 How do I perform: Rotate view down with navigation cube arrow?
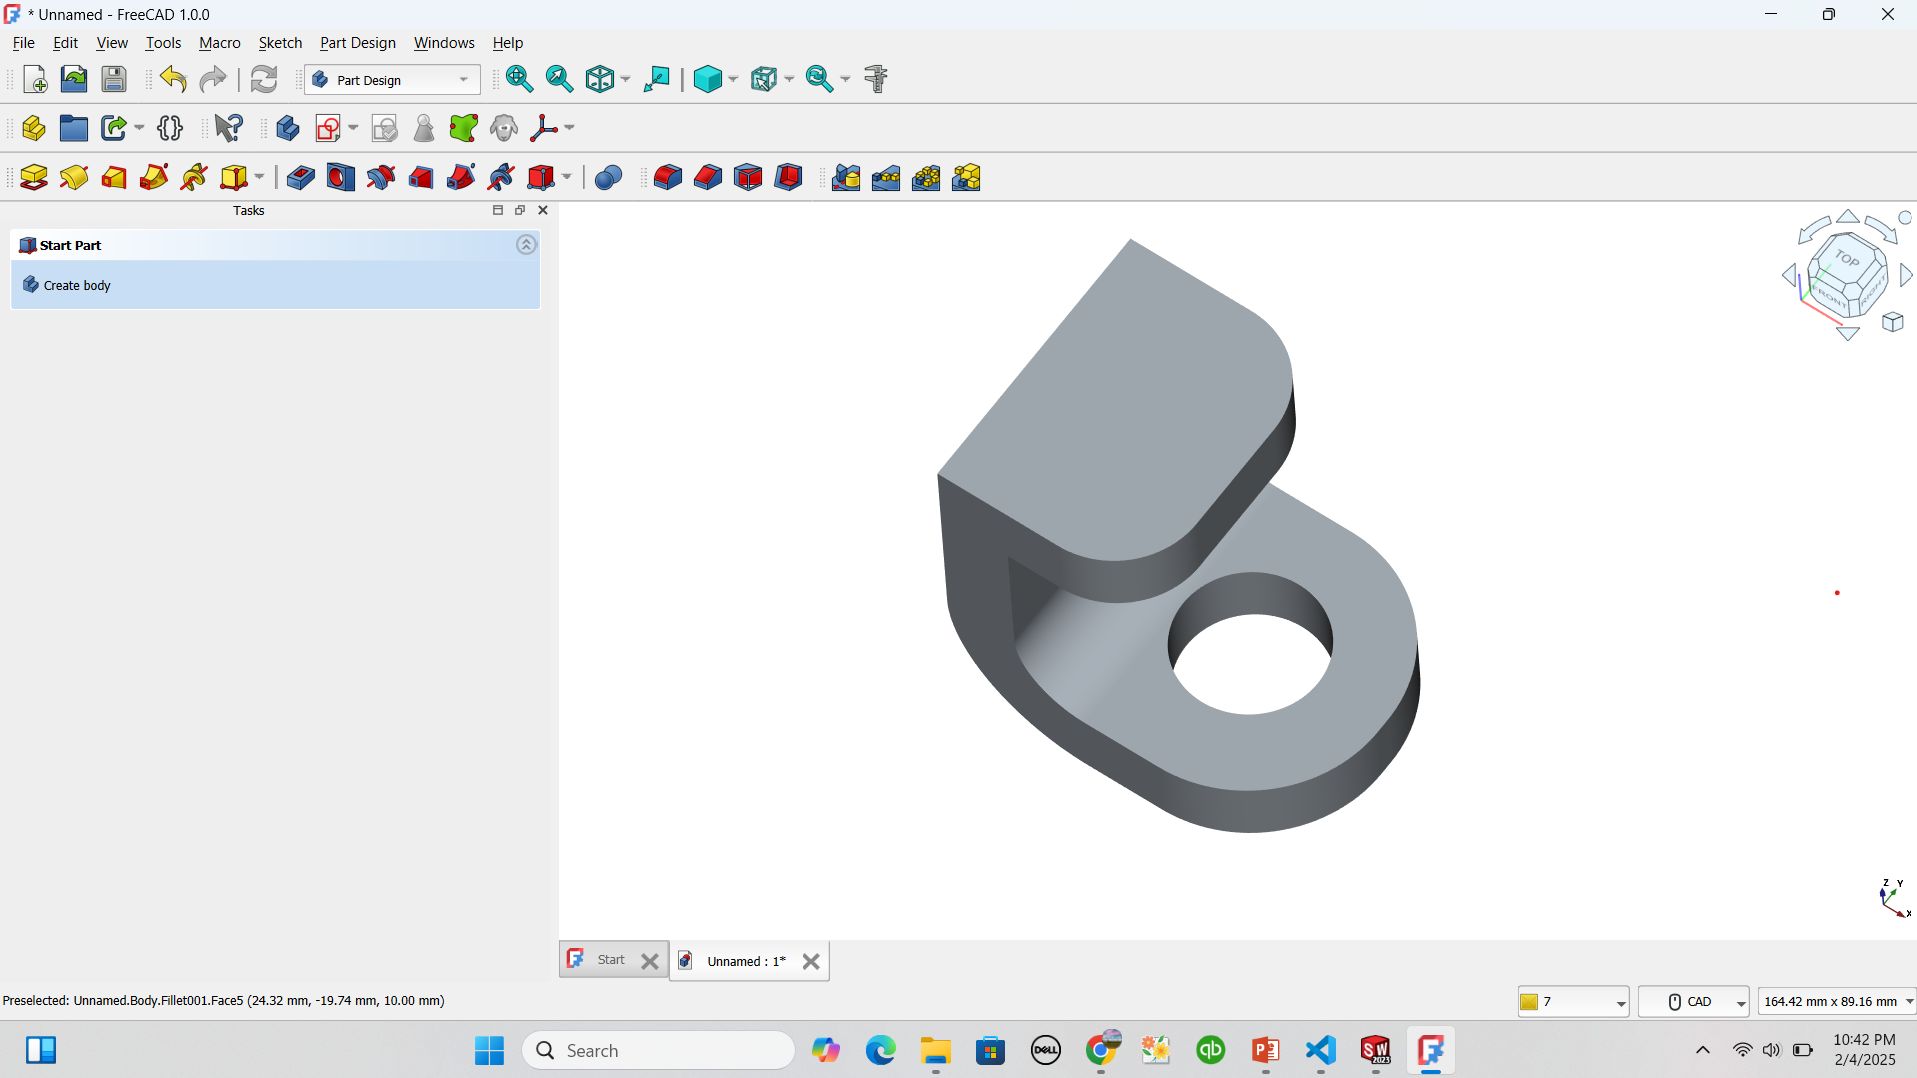pos(1848,334)
